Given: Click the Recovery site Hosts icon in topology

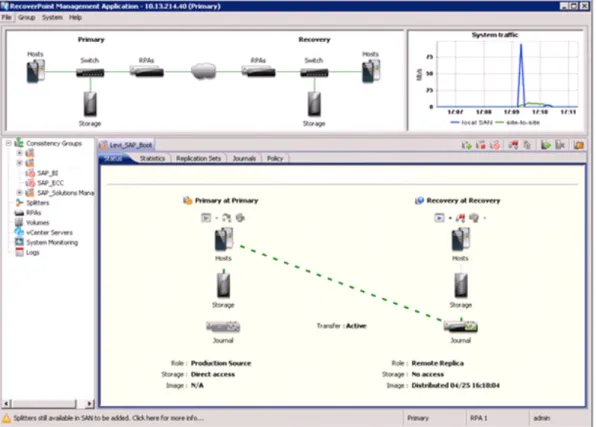Looking at the screenshot, I should tap(371, 71).
